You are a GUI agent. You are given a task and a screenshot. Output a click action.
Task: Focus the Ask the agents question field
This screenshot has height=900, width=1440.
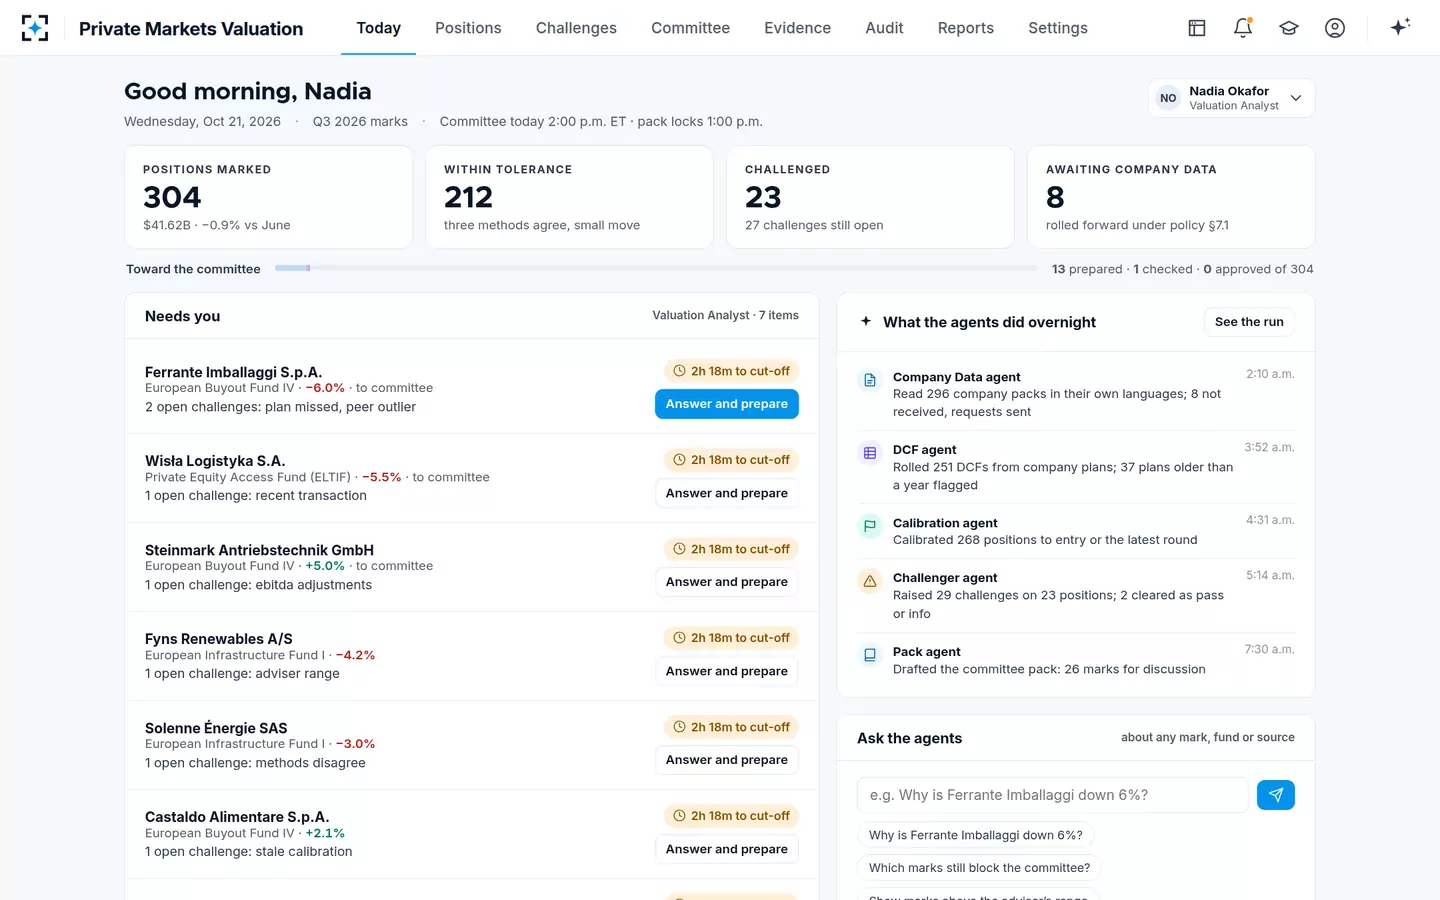point(1052,795)
